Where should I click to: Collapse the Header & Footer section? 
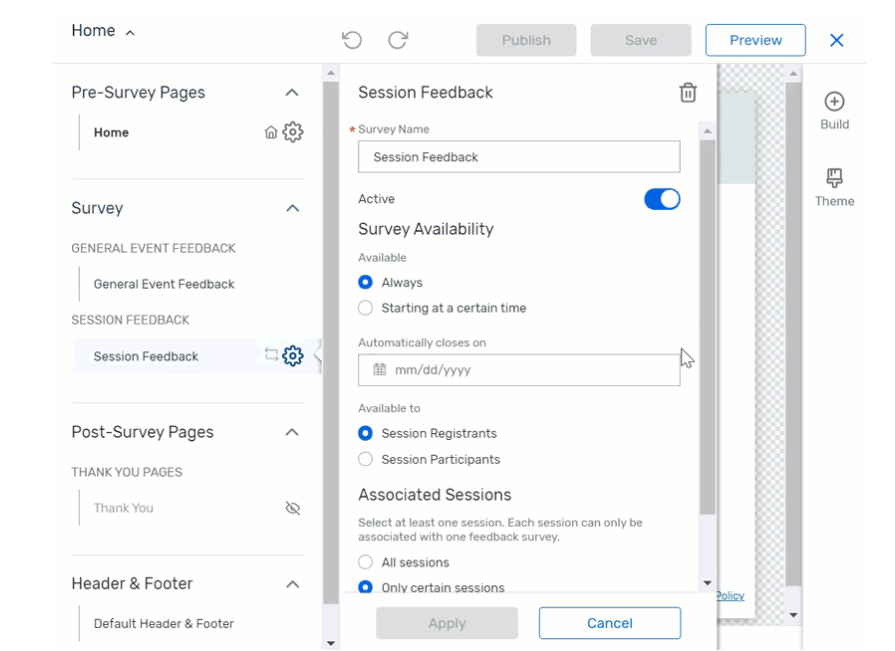[x=293, y=583]
